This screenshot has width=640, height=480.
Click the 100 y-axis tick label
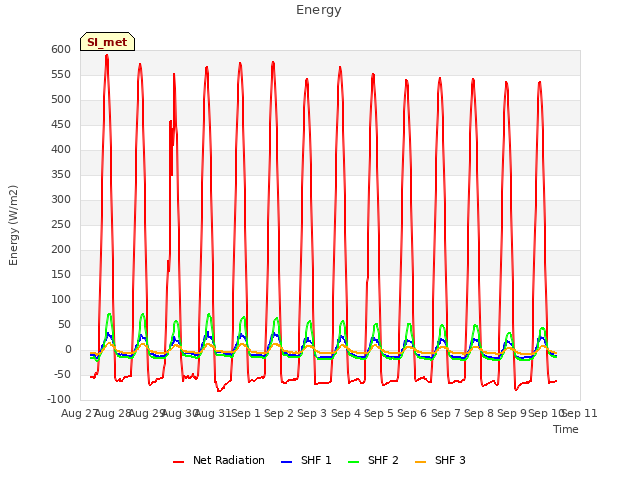coord(61,300)
